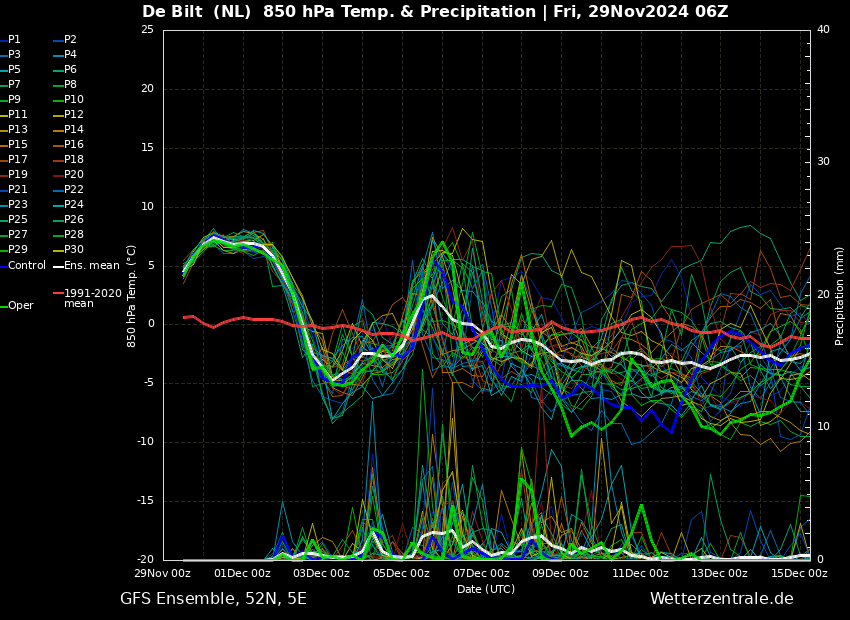Click the Precipitation (mm) axis label

pos(840,295)
